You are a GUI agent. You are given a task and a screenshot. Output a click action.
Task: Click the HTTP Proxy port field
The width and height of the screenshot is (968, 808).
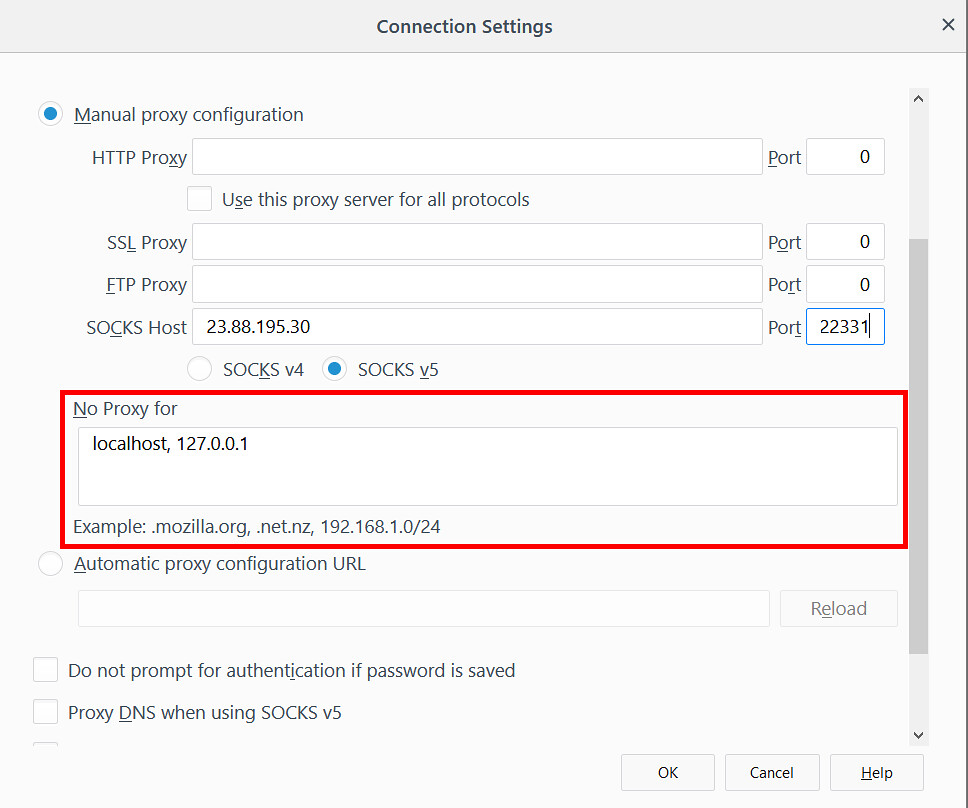tap(845, 157)
